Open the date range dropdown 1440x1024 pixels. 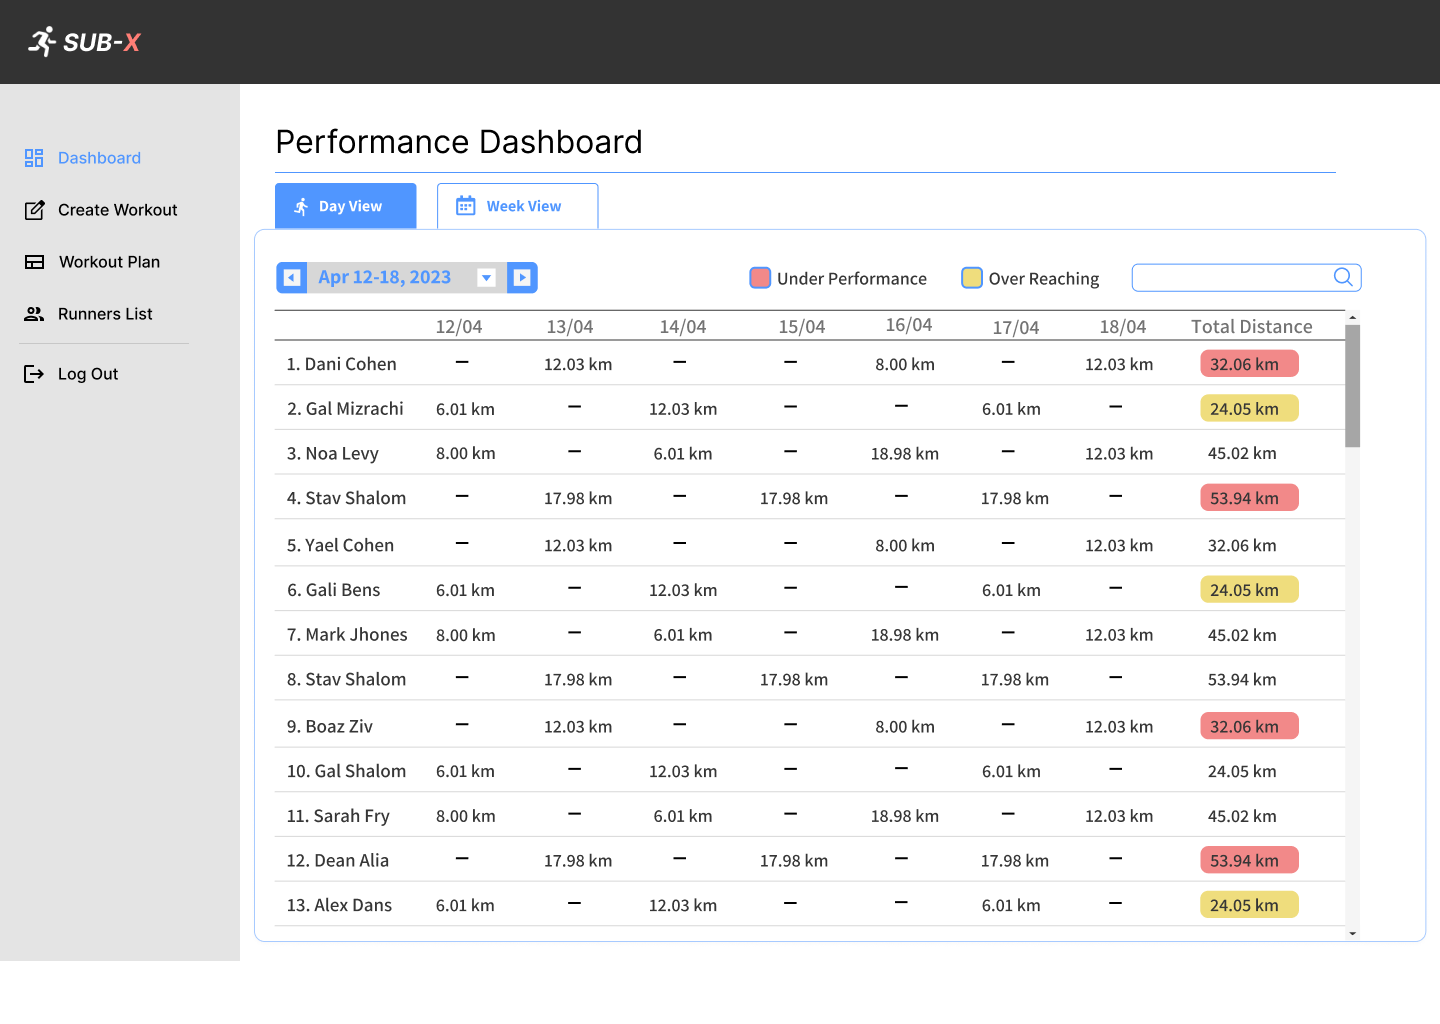click(487, 277)
